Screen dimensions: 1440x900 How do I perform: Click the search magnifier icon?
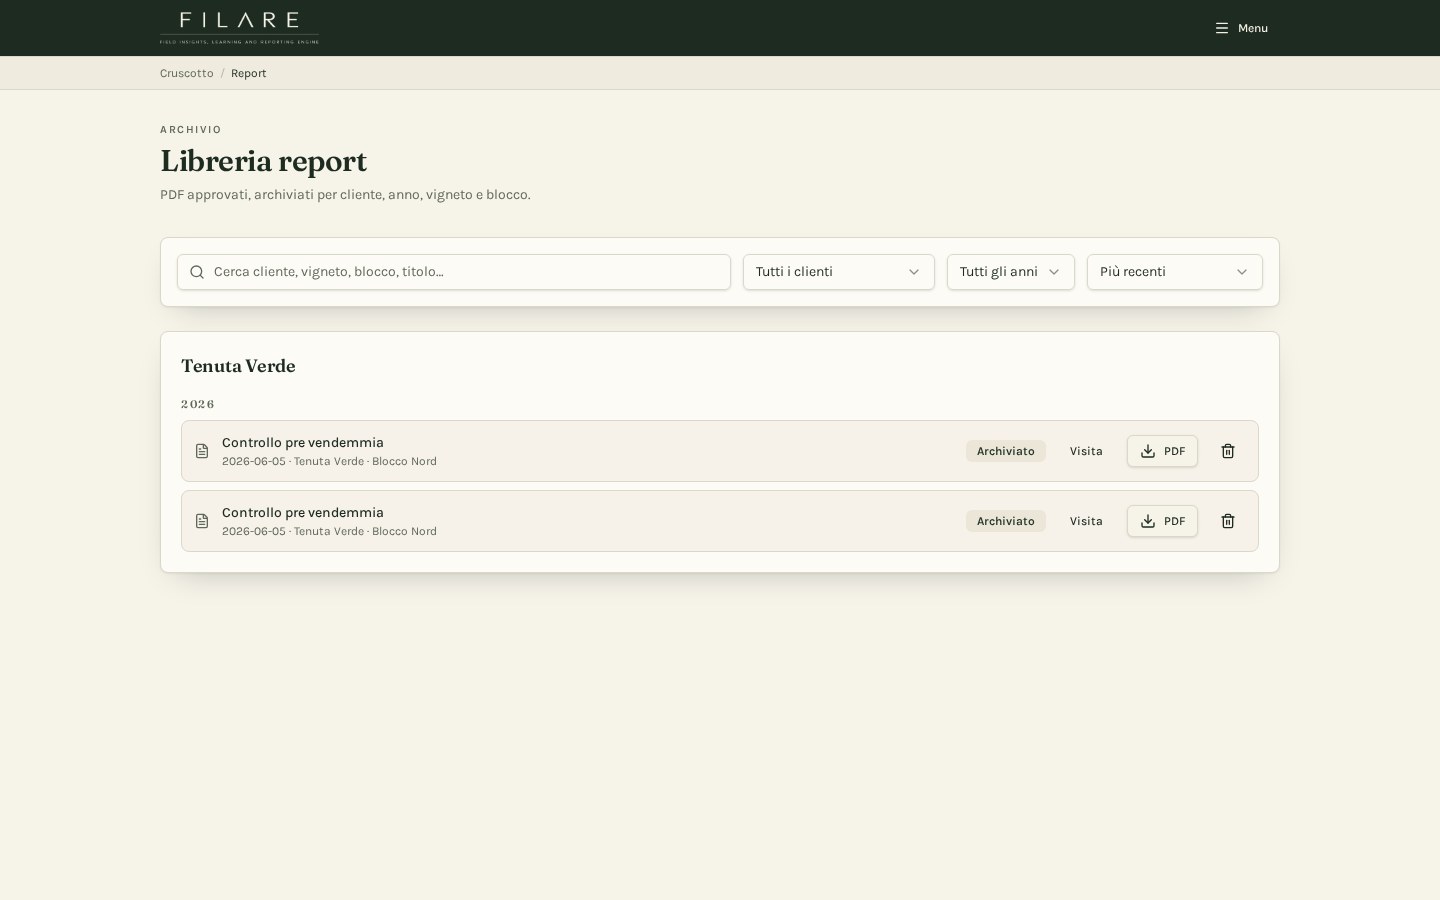[197, 272]
